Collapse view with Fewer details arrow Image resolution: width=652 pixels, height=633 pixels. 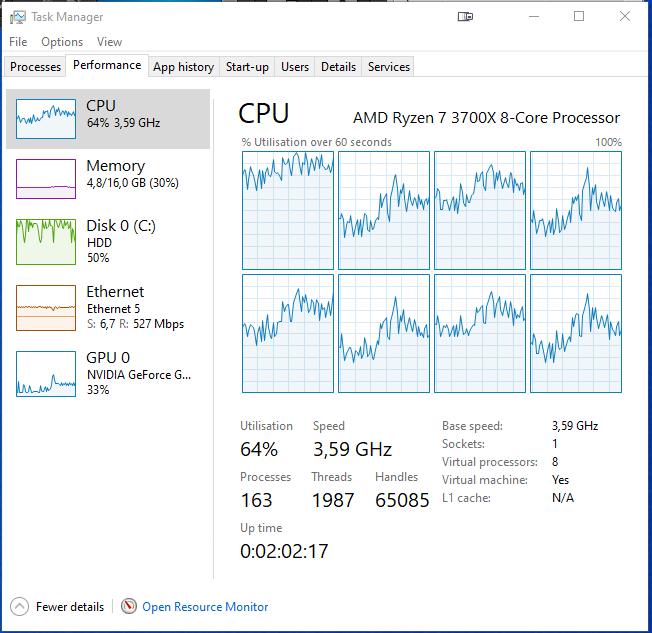click(x=20, y=606)
